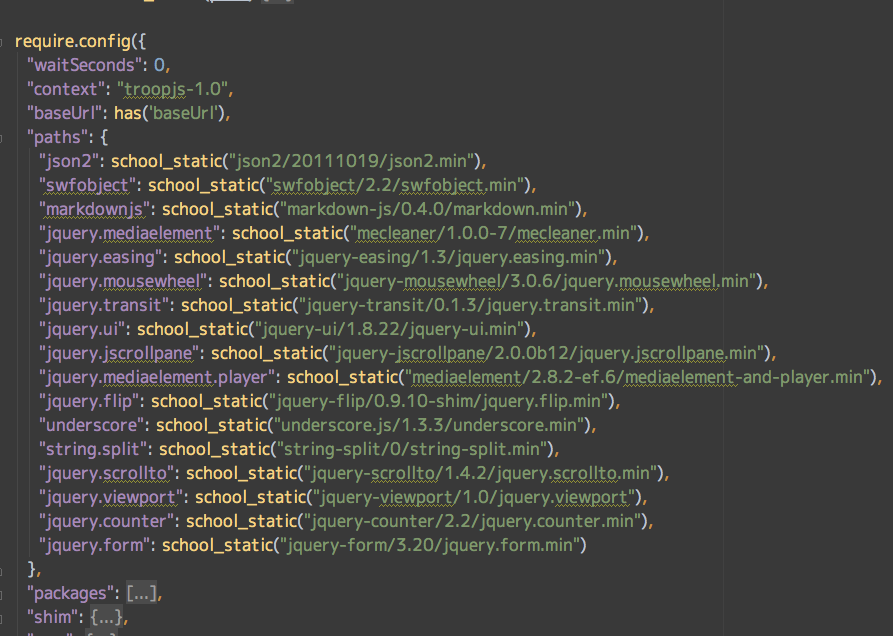
Task: Click the "markdownjs" path key
Action: pos(95,209)
